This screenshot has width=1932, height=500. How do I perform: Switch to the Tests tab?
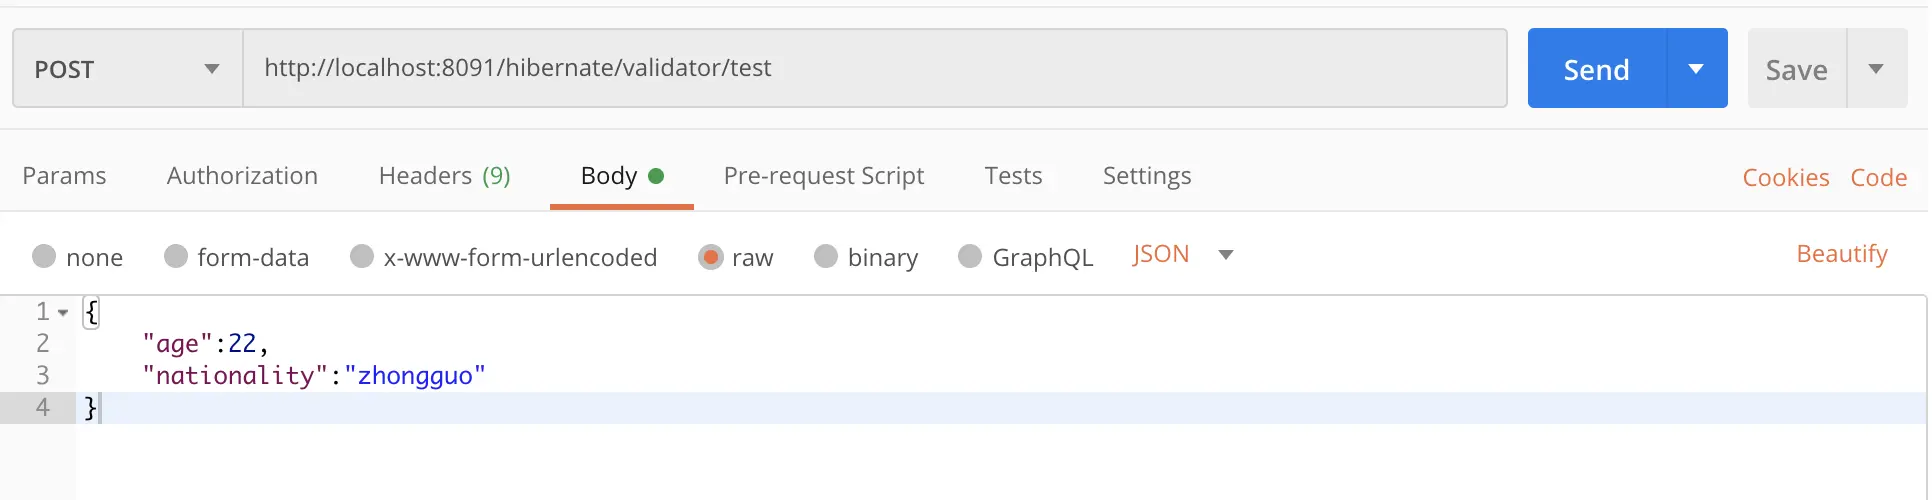1013,176
